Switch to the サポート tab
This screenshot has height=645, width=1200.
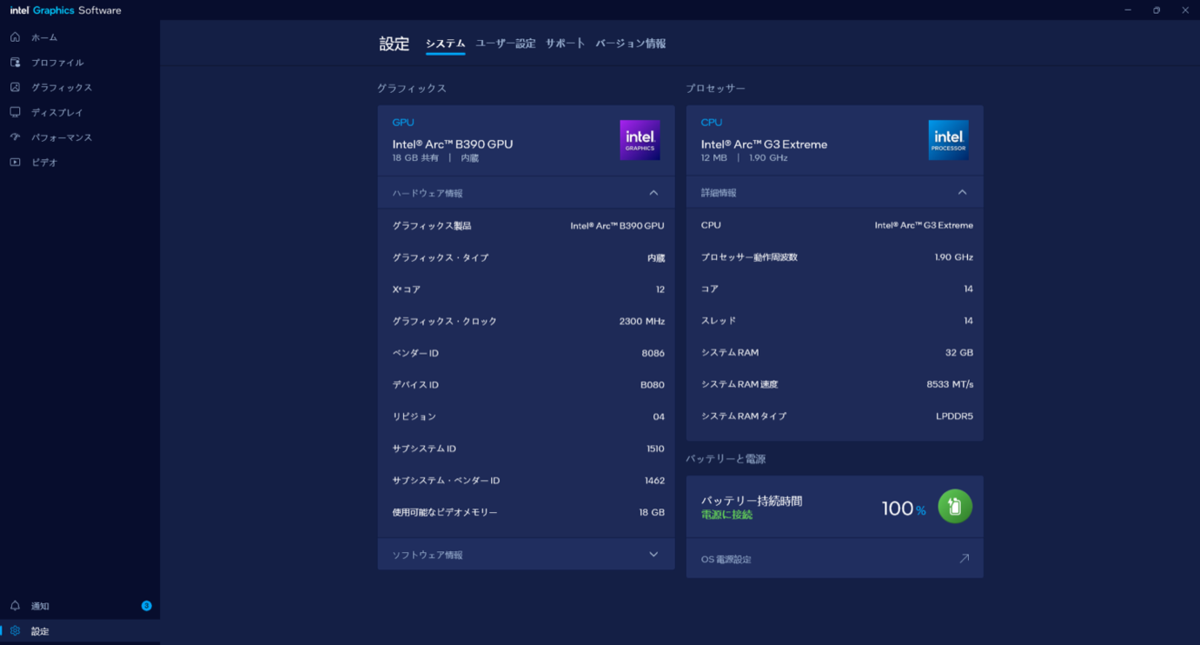[565, 44]
